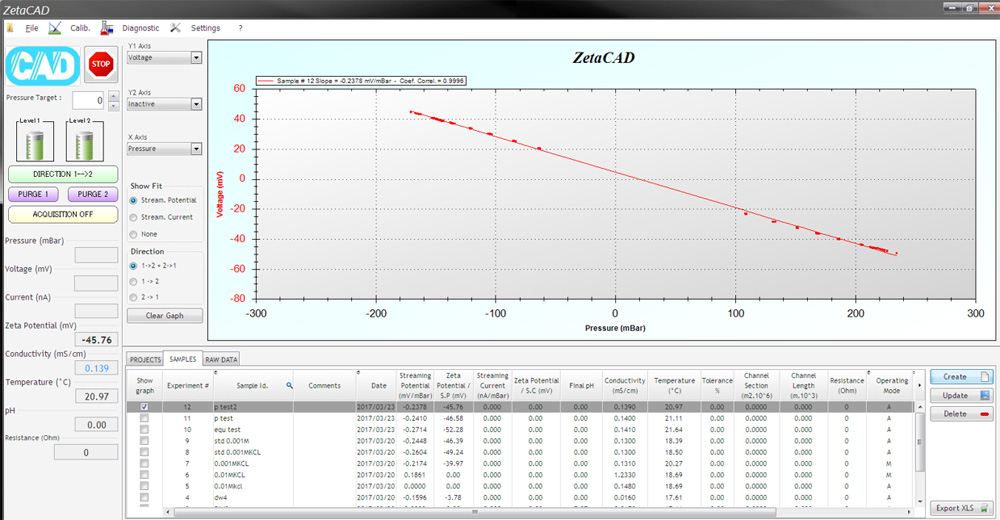The width and height of the screenshot is (1000, 520).
Task: Click the Experiment # column header
Action: (x=188, y=385)
